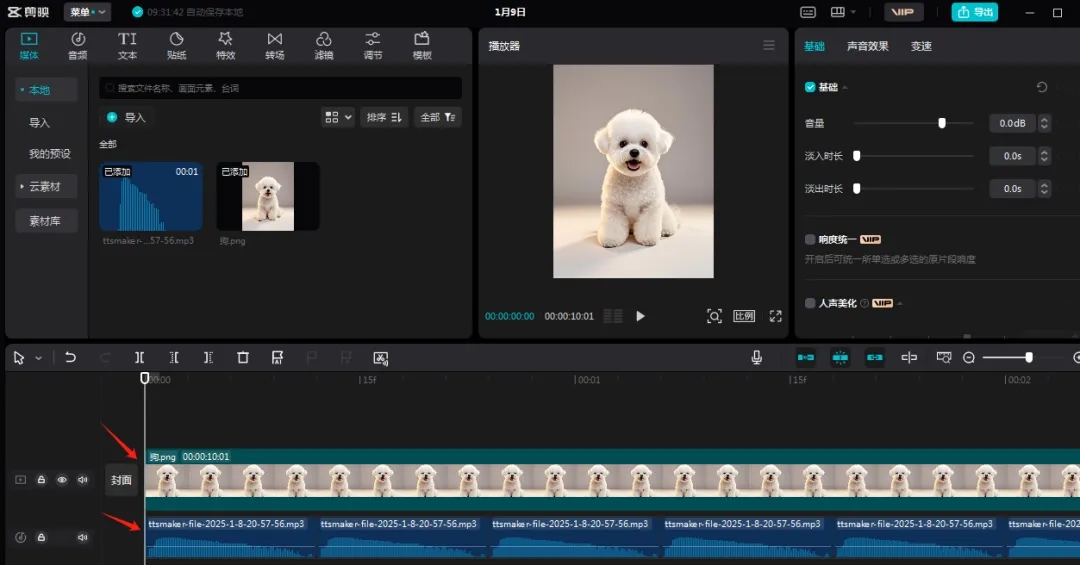The image size is (1080, 565).
Task: Select the 狗.png image thumbnail
Action: 268,196
